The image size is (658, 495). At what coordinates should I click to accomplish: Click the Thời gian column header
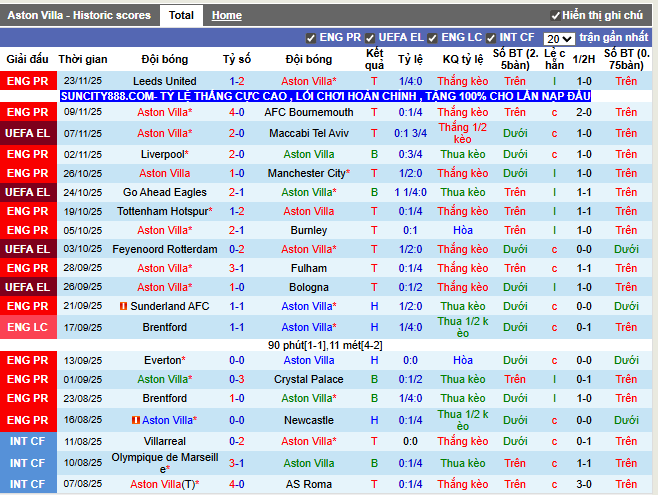click(83, 60)
